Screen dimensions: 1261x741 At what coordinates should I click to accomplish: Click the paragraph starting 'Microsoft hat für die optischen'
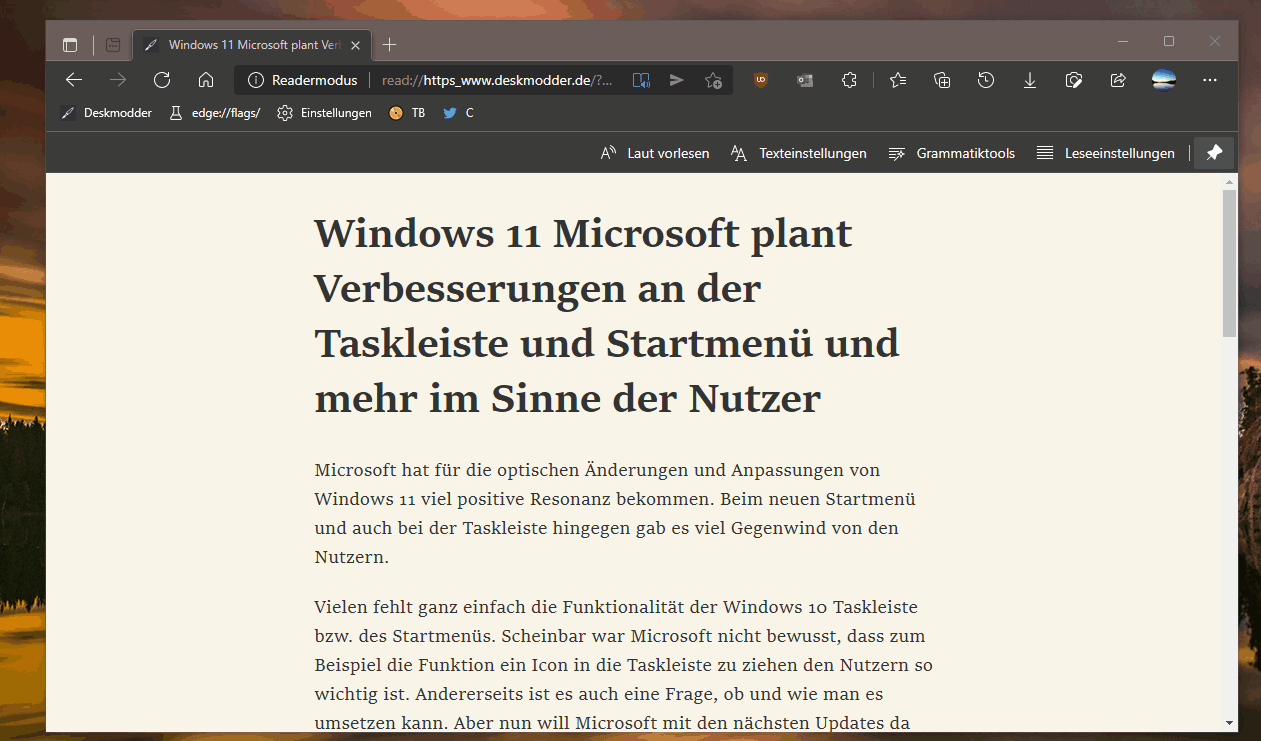(x=615, y=513)
